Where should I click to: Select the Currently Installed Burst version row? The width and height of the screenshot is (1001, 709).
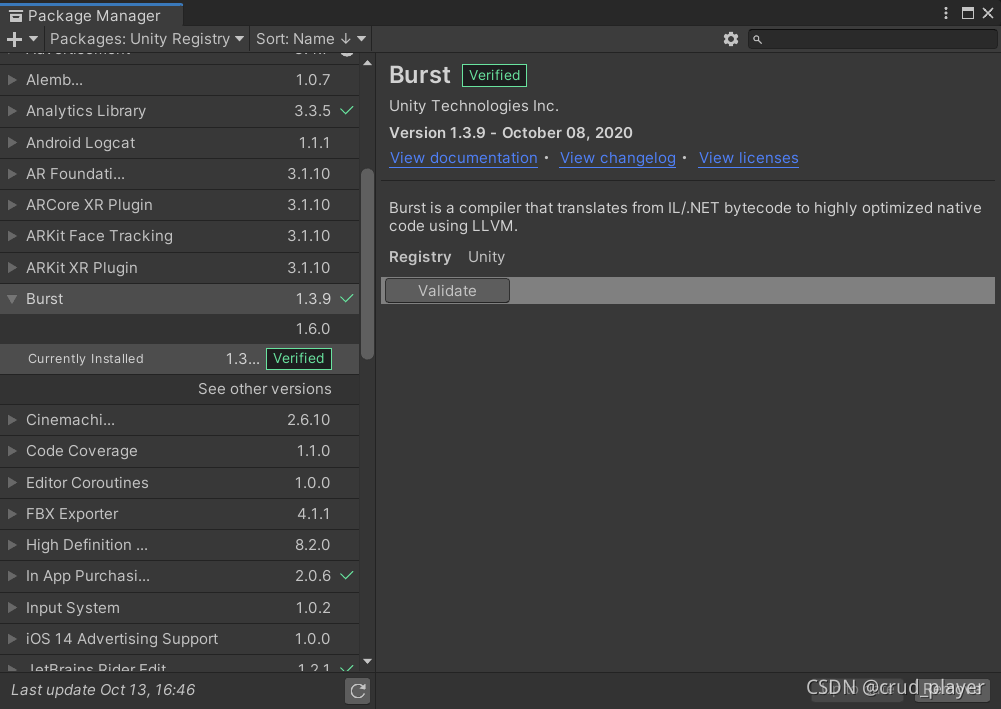(179, 359)
